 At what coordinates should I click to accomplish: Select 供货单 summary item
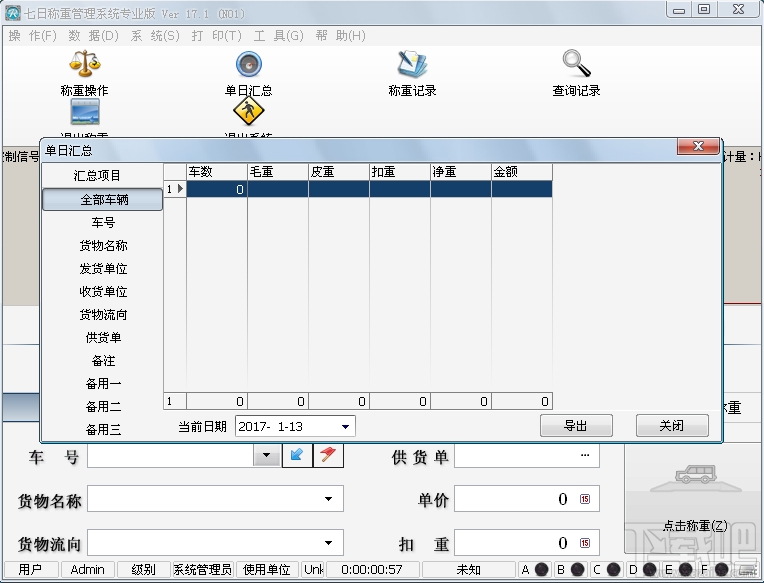pyautogui.click(x=103, y=338)
